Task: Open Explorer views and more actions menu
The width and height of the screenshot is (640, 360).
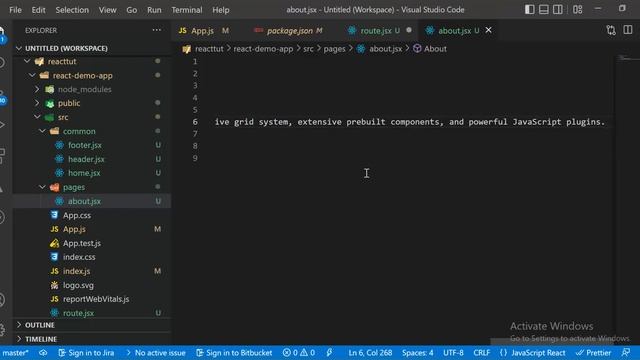Action: (157, 30)
